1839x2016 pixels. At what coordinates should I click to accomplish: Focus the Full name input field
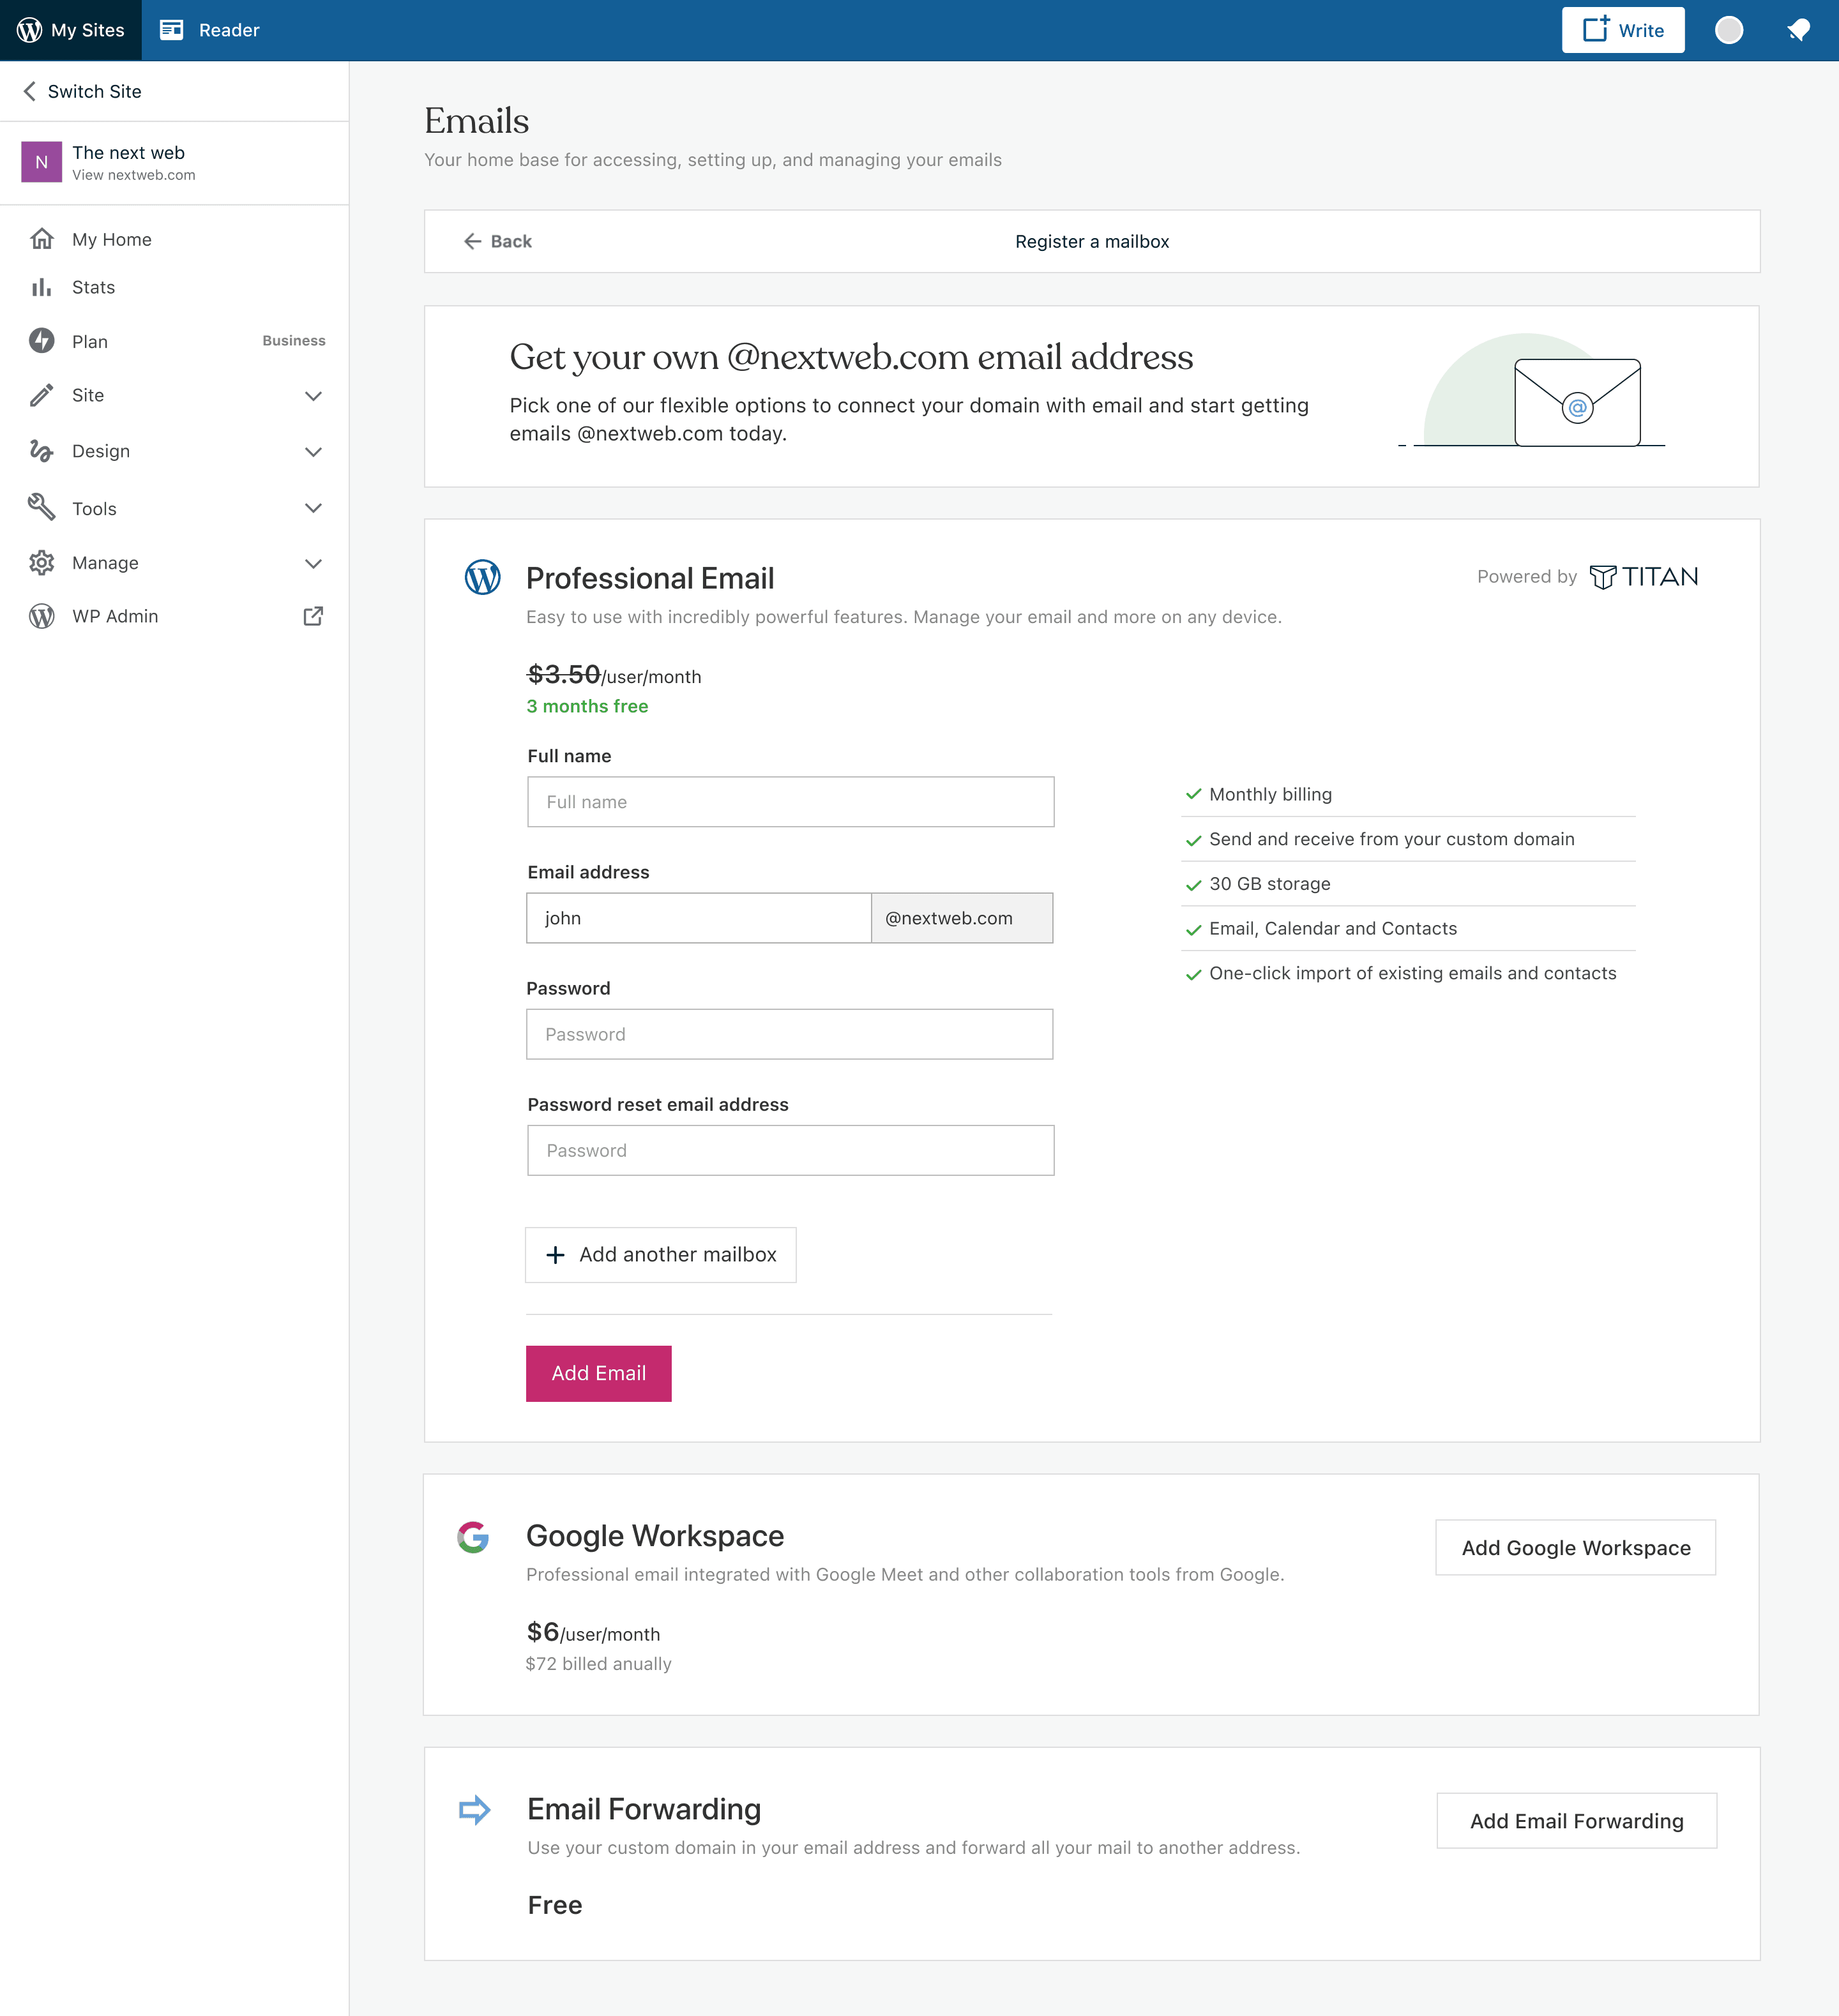coord(791,802)
